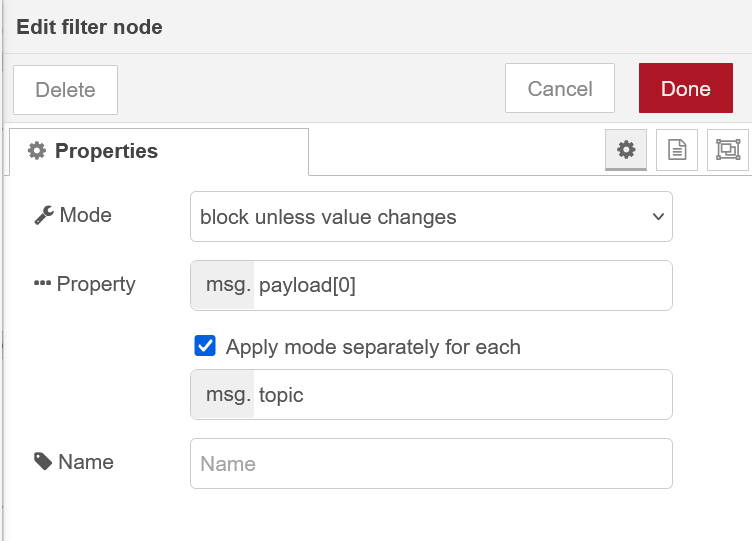Open node properties gear icon
Screen dimensions: 752x541
626,150
